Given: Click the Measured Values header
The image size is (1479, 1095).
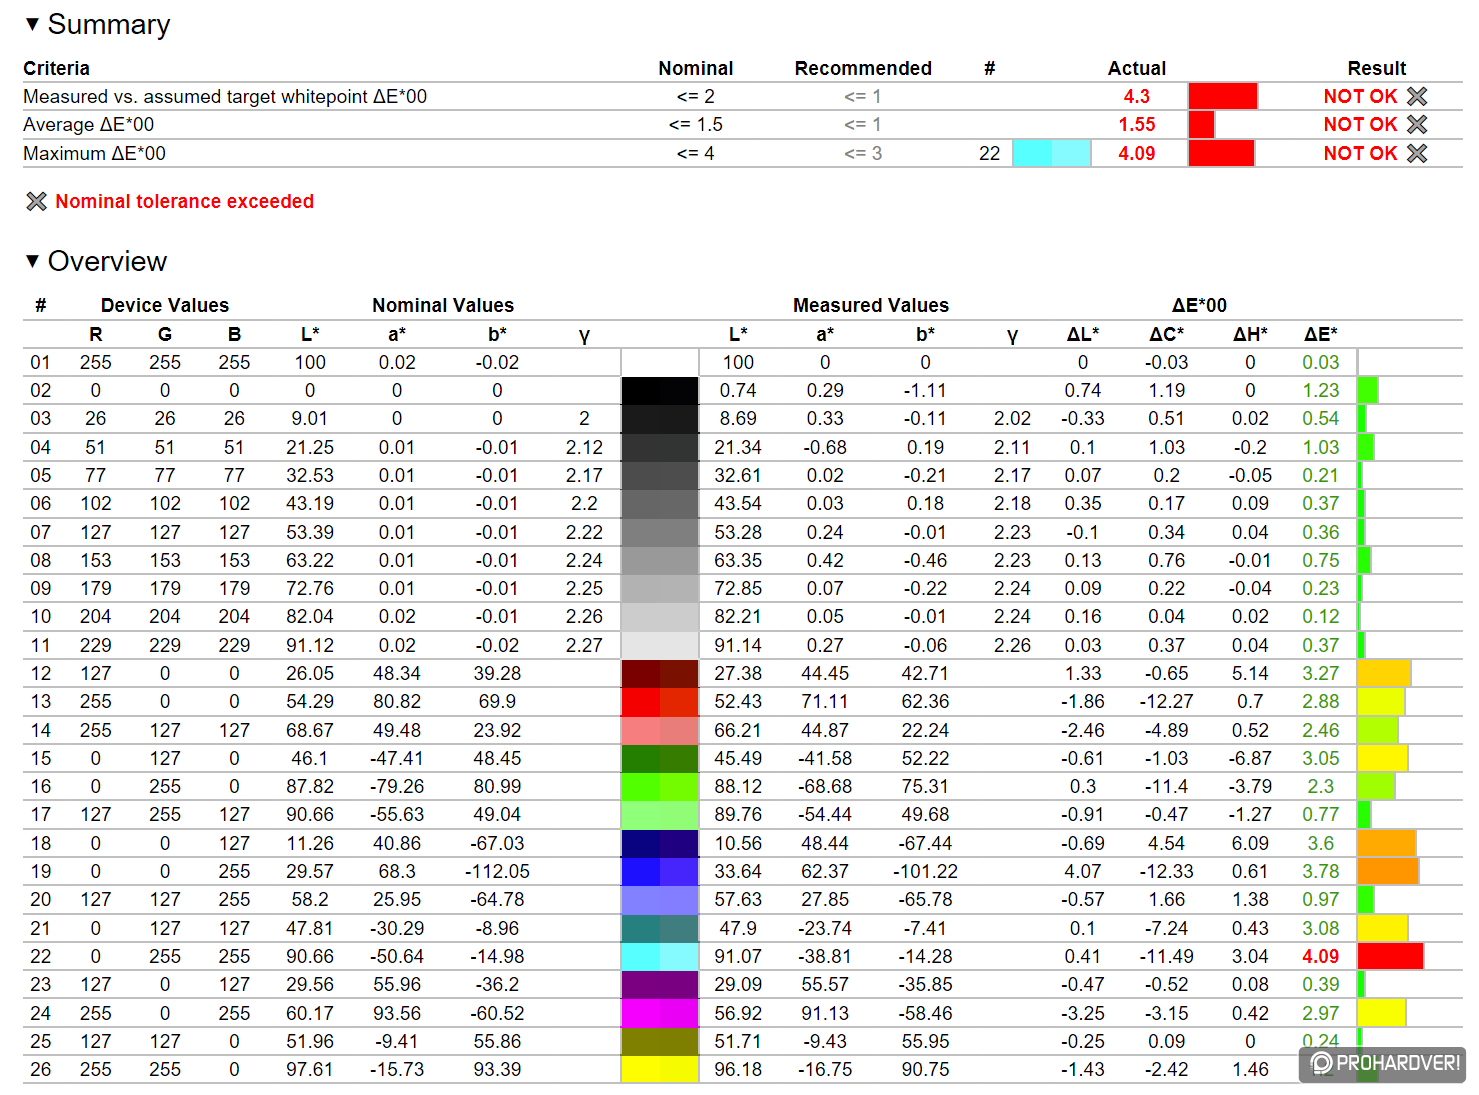Looking at the screenshot, I should [871, 305].
